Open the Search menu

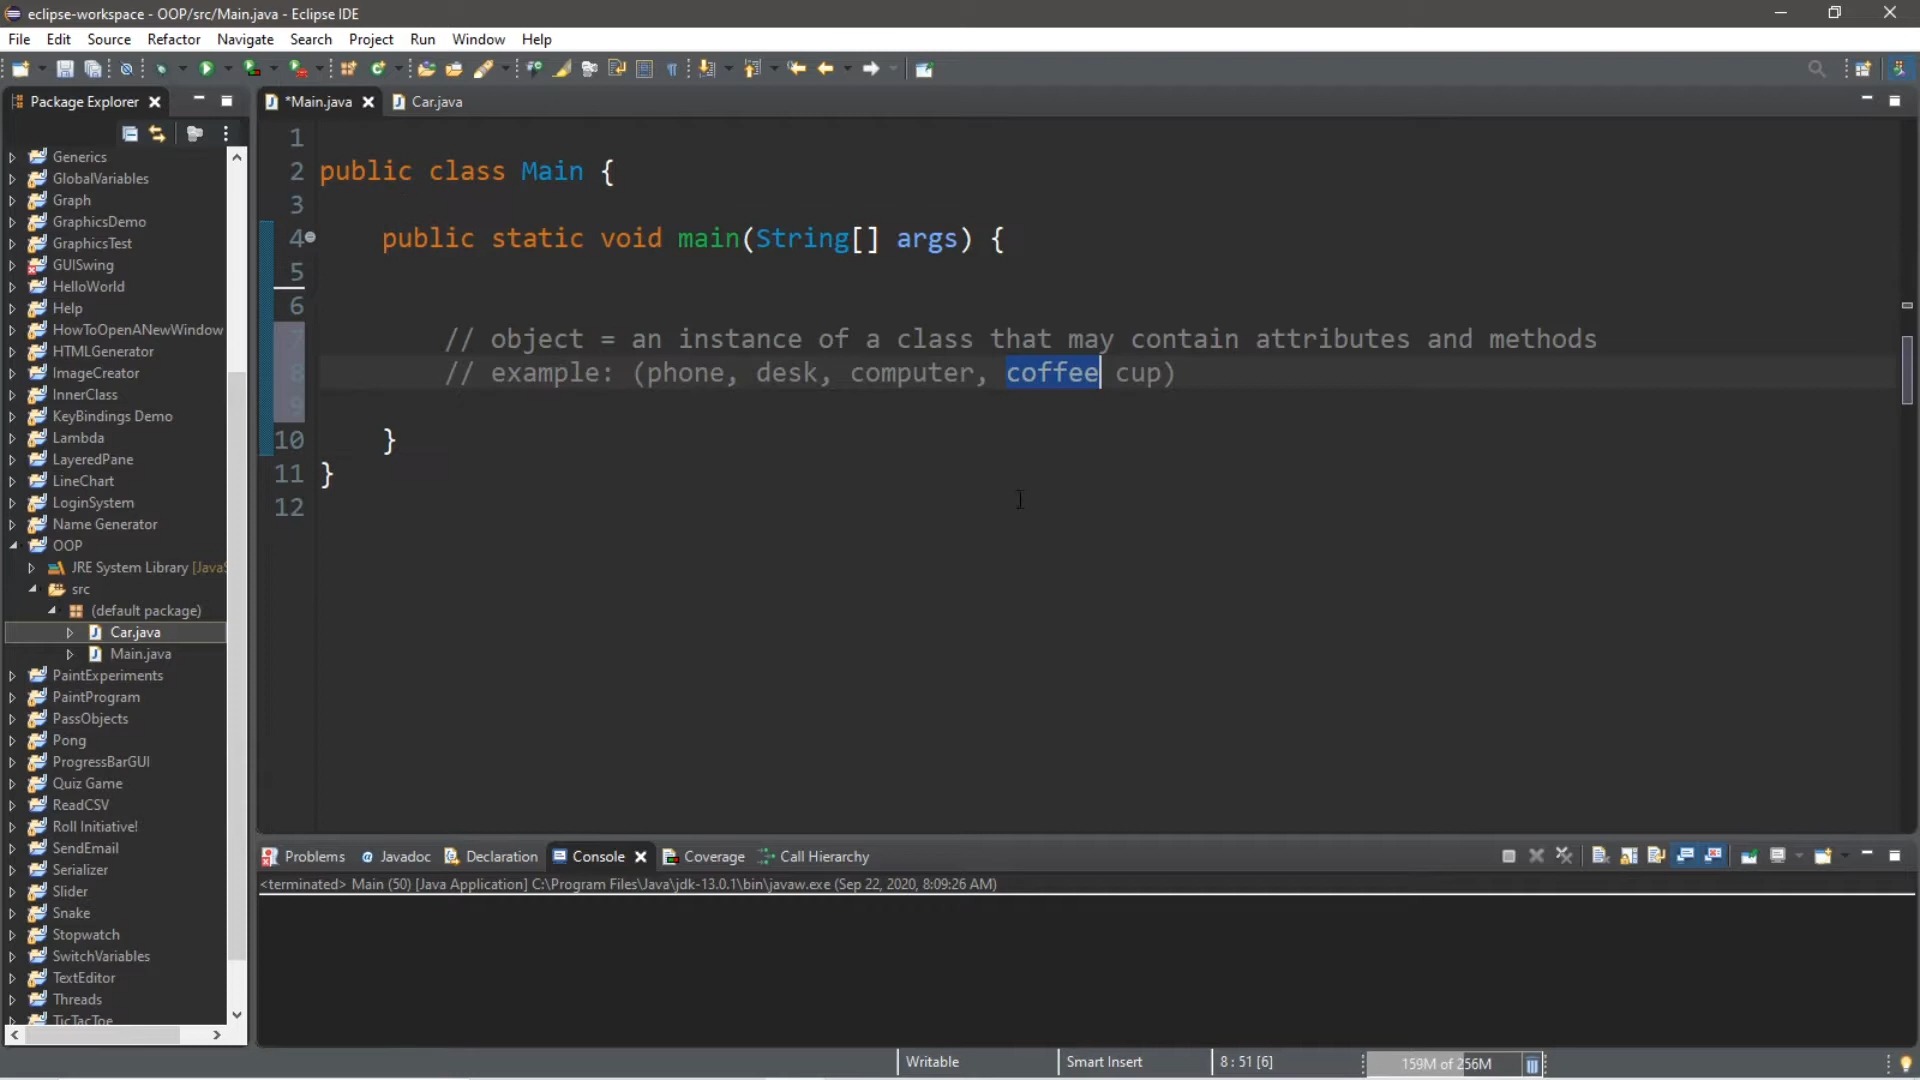point(310,38)
